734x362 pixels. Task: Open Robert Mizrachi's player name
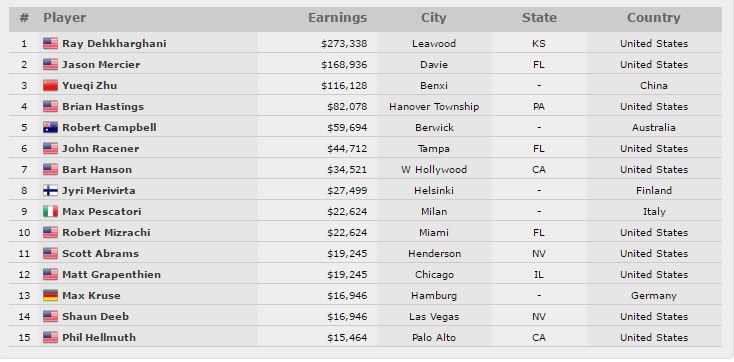106,232
